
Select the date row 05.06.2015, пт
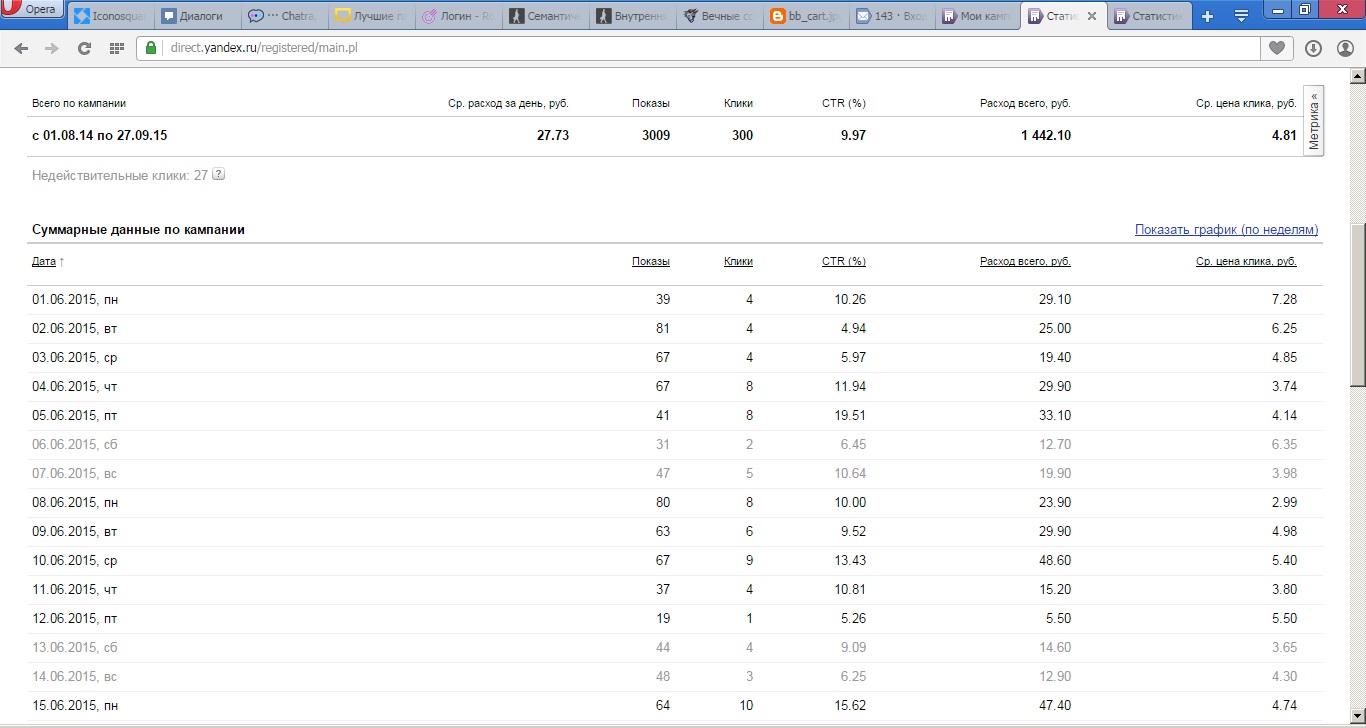675,416
